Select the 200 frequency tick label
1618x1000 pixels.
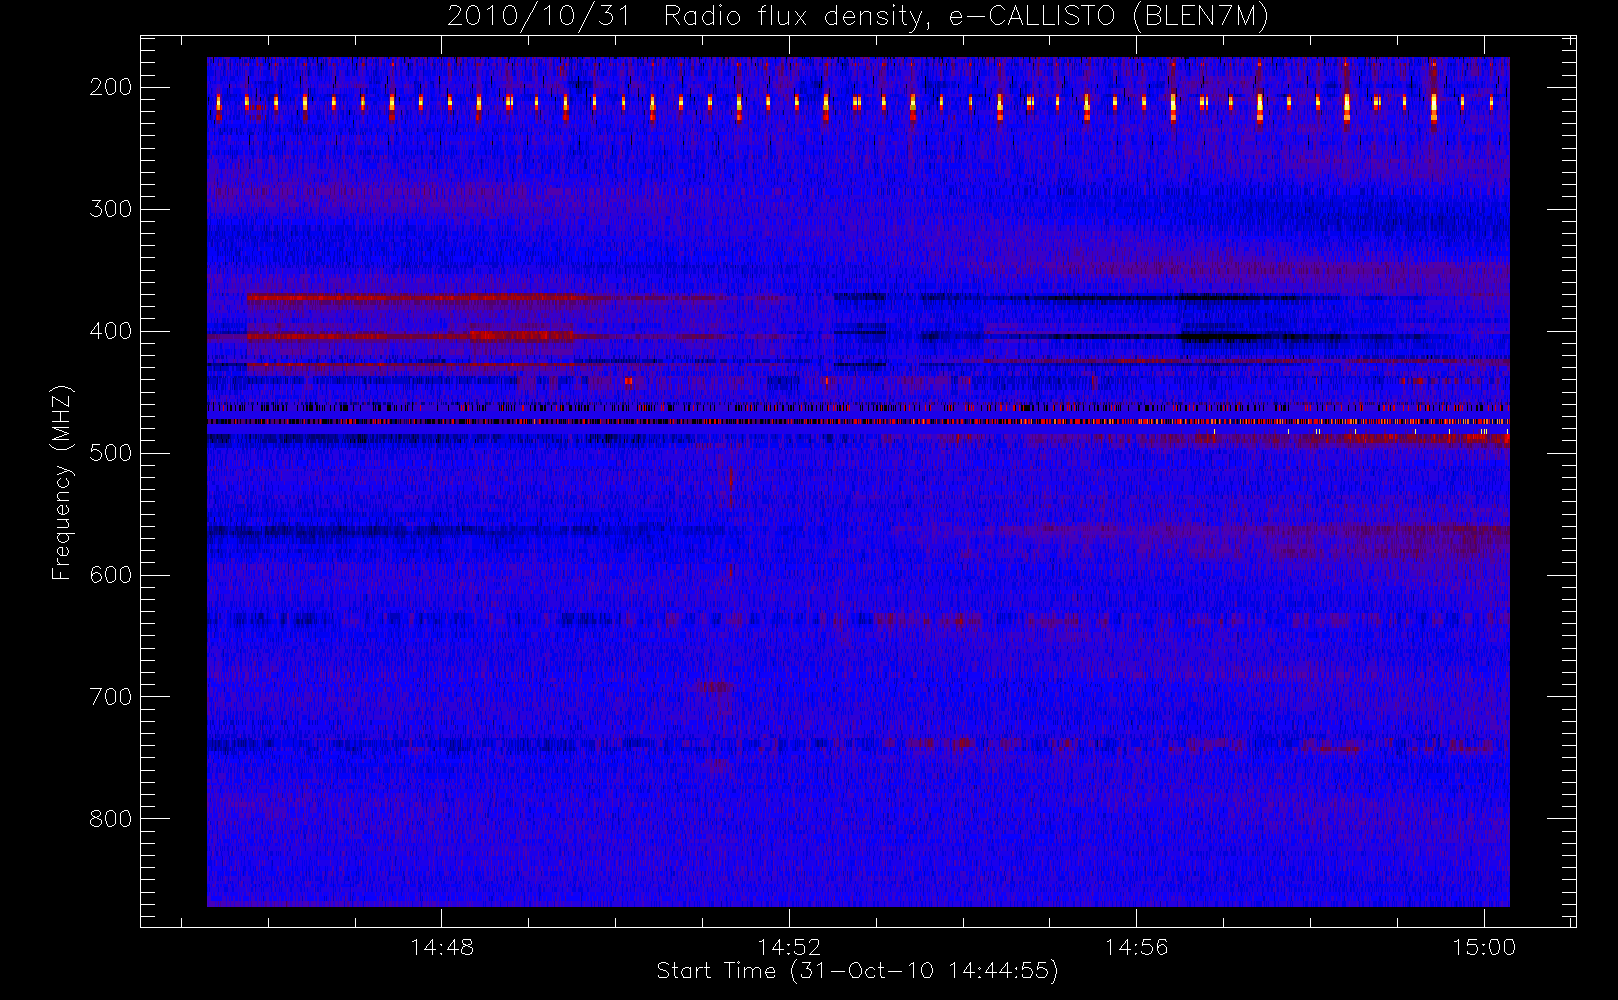[110, 87]
